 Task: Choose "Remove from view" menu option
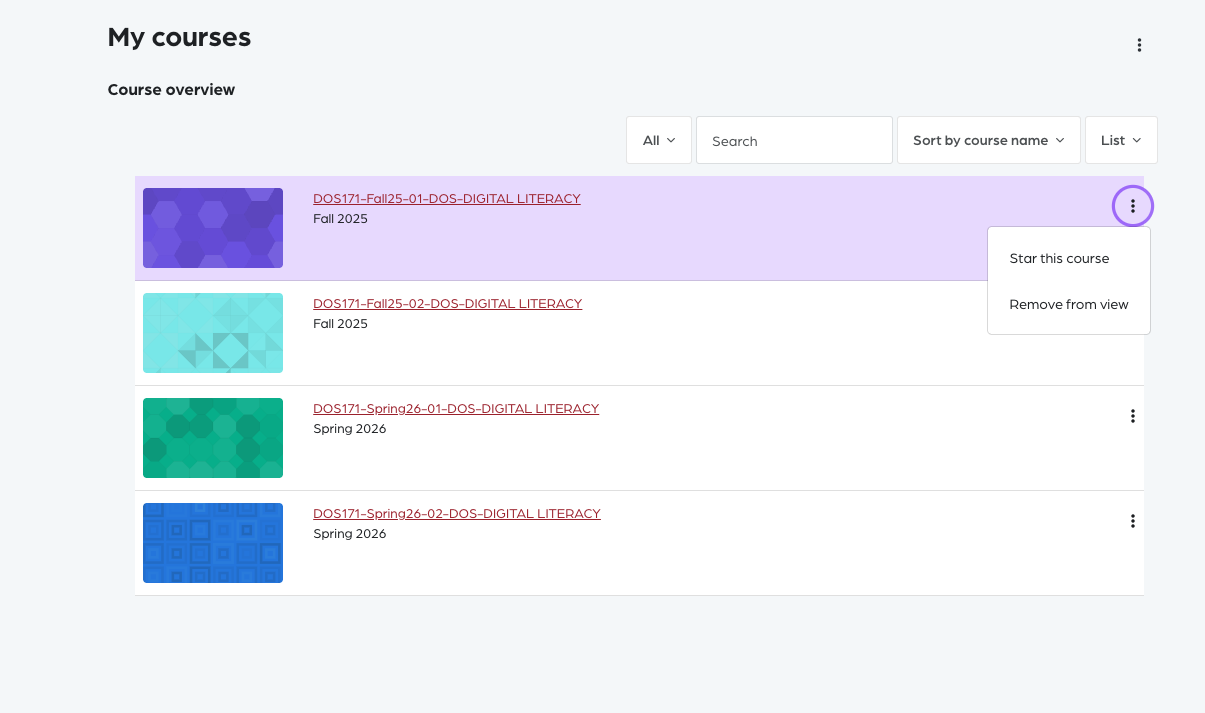1069,304
